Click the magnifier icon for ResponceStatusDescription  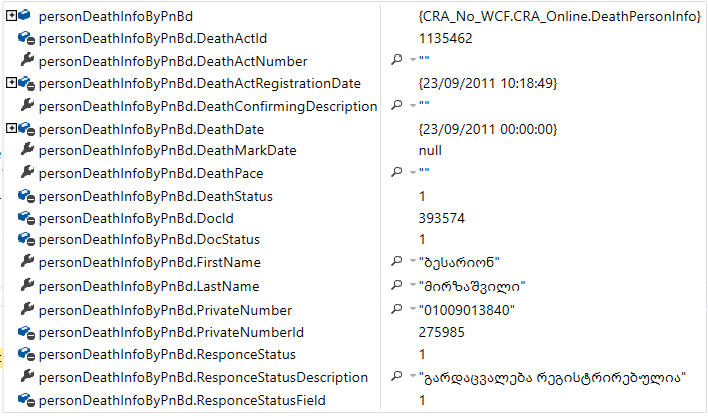click(x=397, y=378)
